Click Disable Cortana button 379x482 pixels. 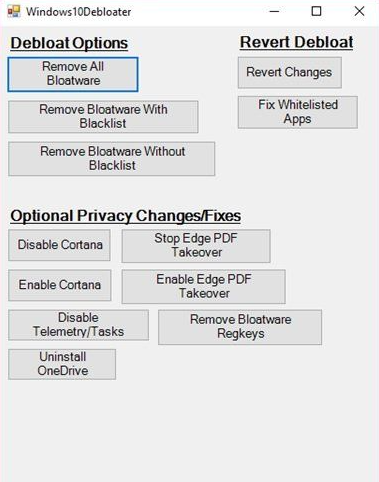[x=59, y=245]
